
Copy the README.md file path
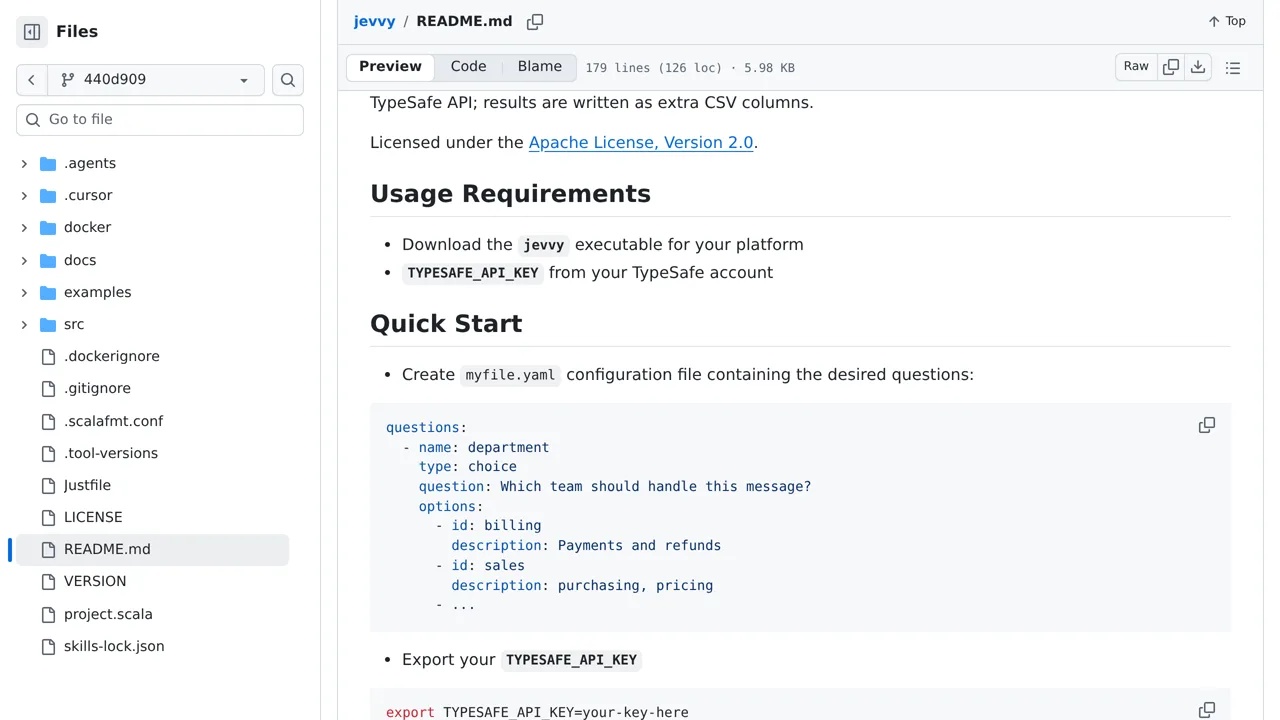535,22
